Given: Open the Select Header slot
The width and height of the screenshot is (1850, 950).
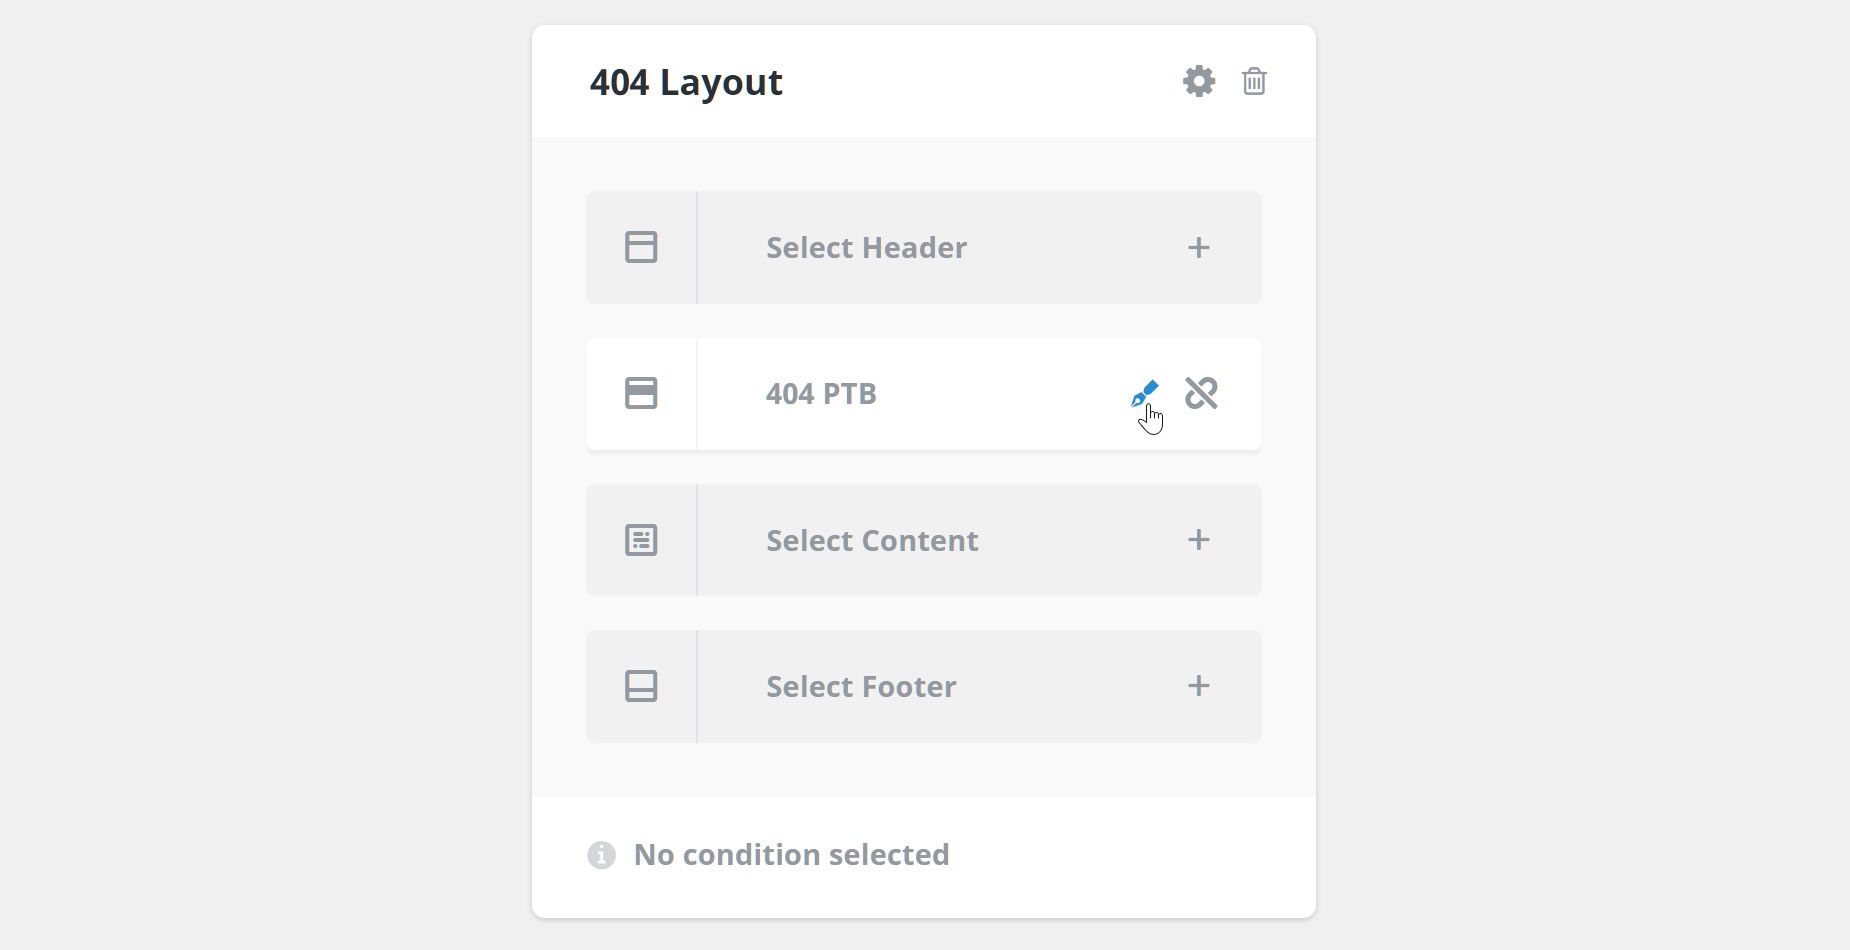Looking at the screenshot, I should [924, 247].
